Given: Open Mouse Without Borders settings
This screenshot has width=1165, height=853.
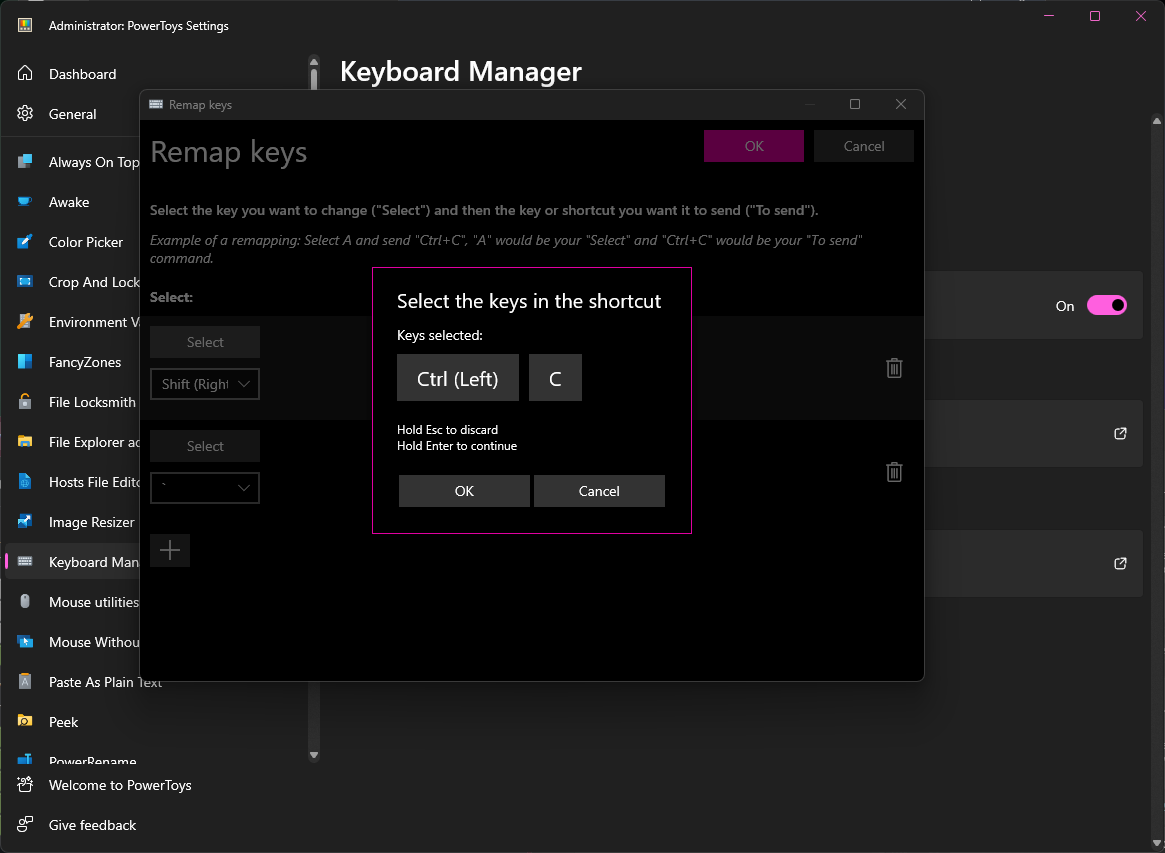Looking at the screenshot, I should [93, 642].
